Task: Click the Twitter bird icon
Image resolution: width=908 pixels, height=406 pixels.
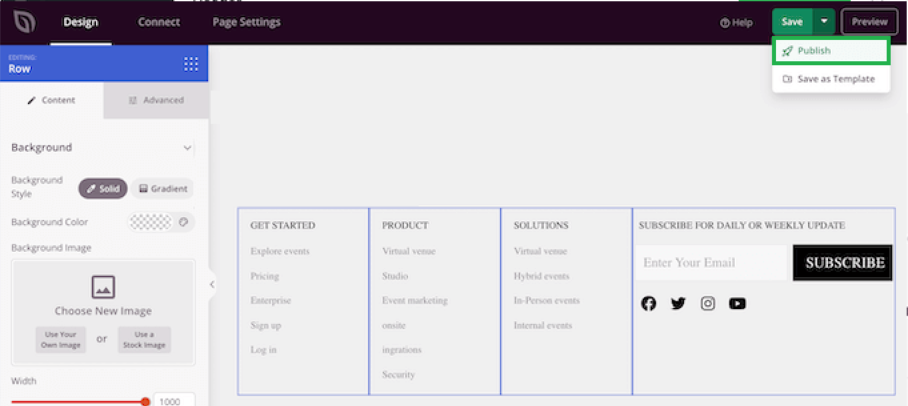Action: click(678, 303)
